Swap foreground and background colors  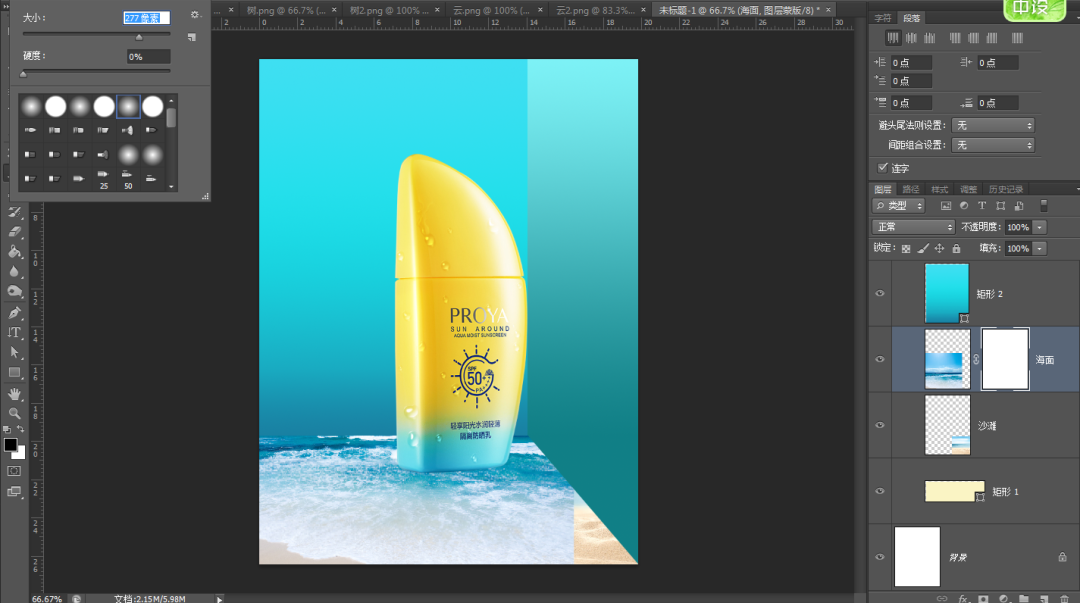21,429
